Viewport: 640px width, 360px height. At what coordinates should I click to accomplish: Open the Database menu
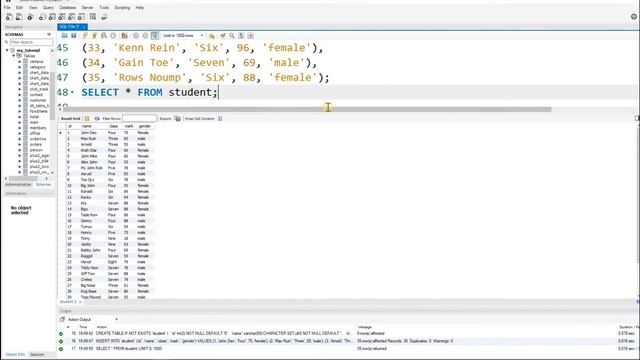(x=68, y=7)
